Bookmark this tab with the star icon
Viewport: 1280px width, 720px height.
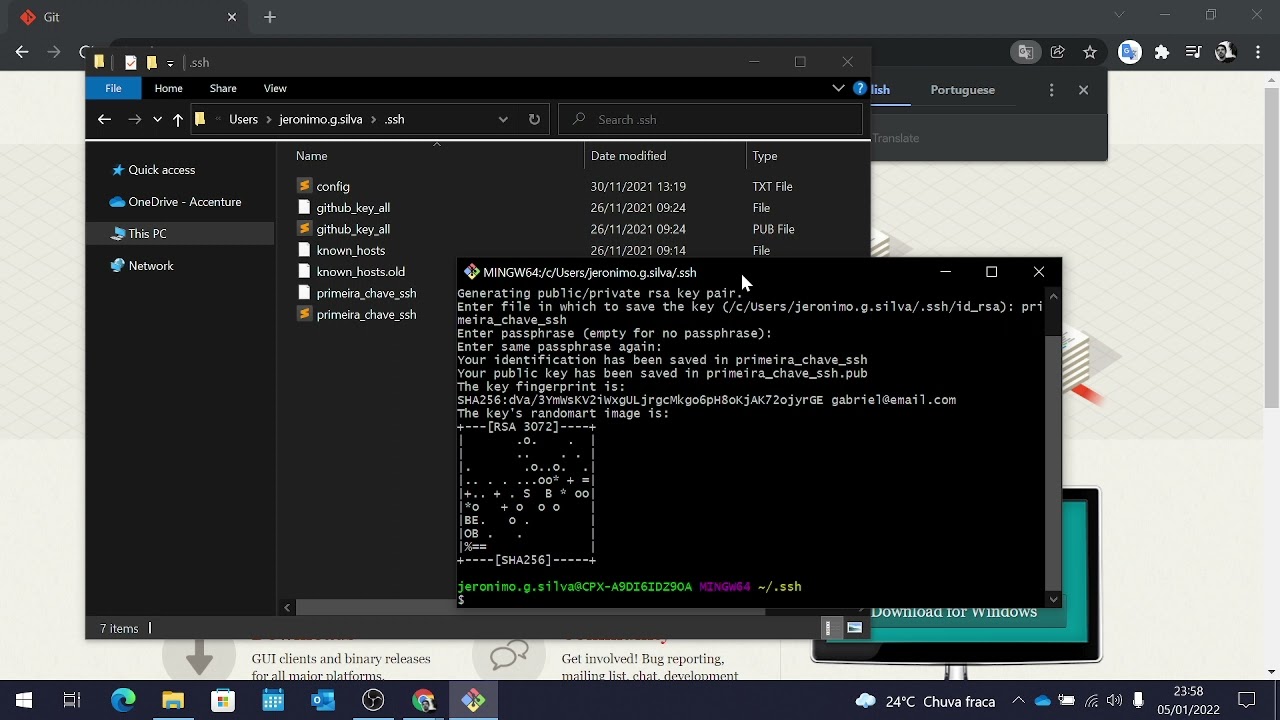(x=1090, y=52)
